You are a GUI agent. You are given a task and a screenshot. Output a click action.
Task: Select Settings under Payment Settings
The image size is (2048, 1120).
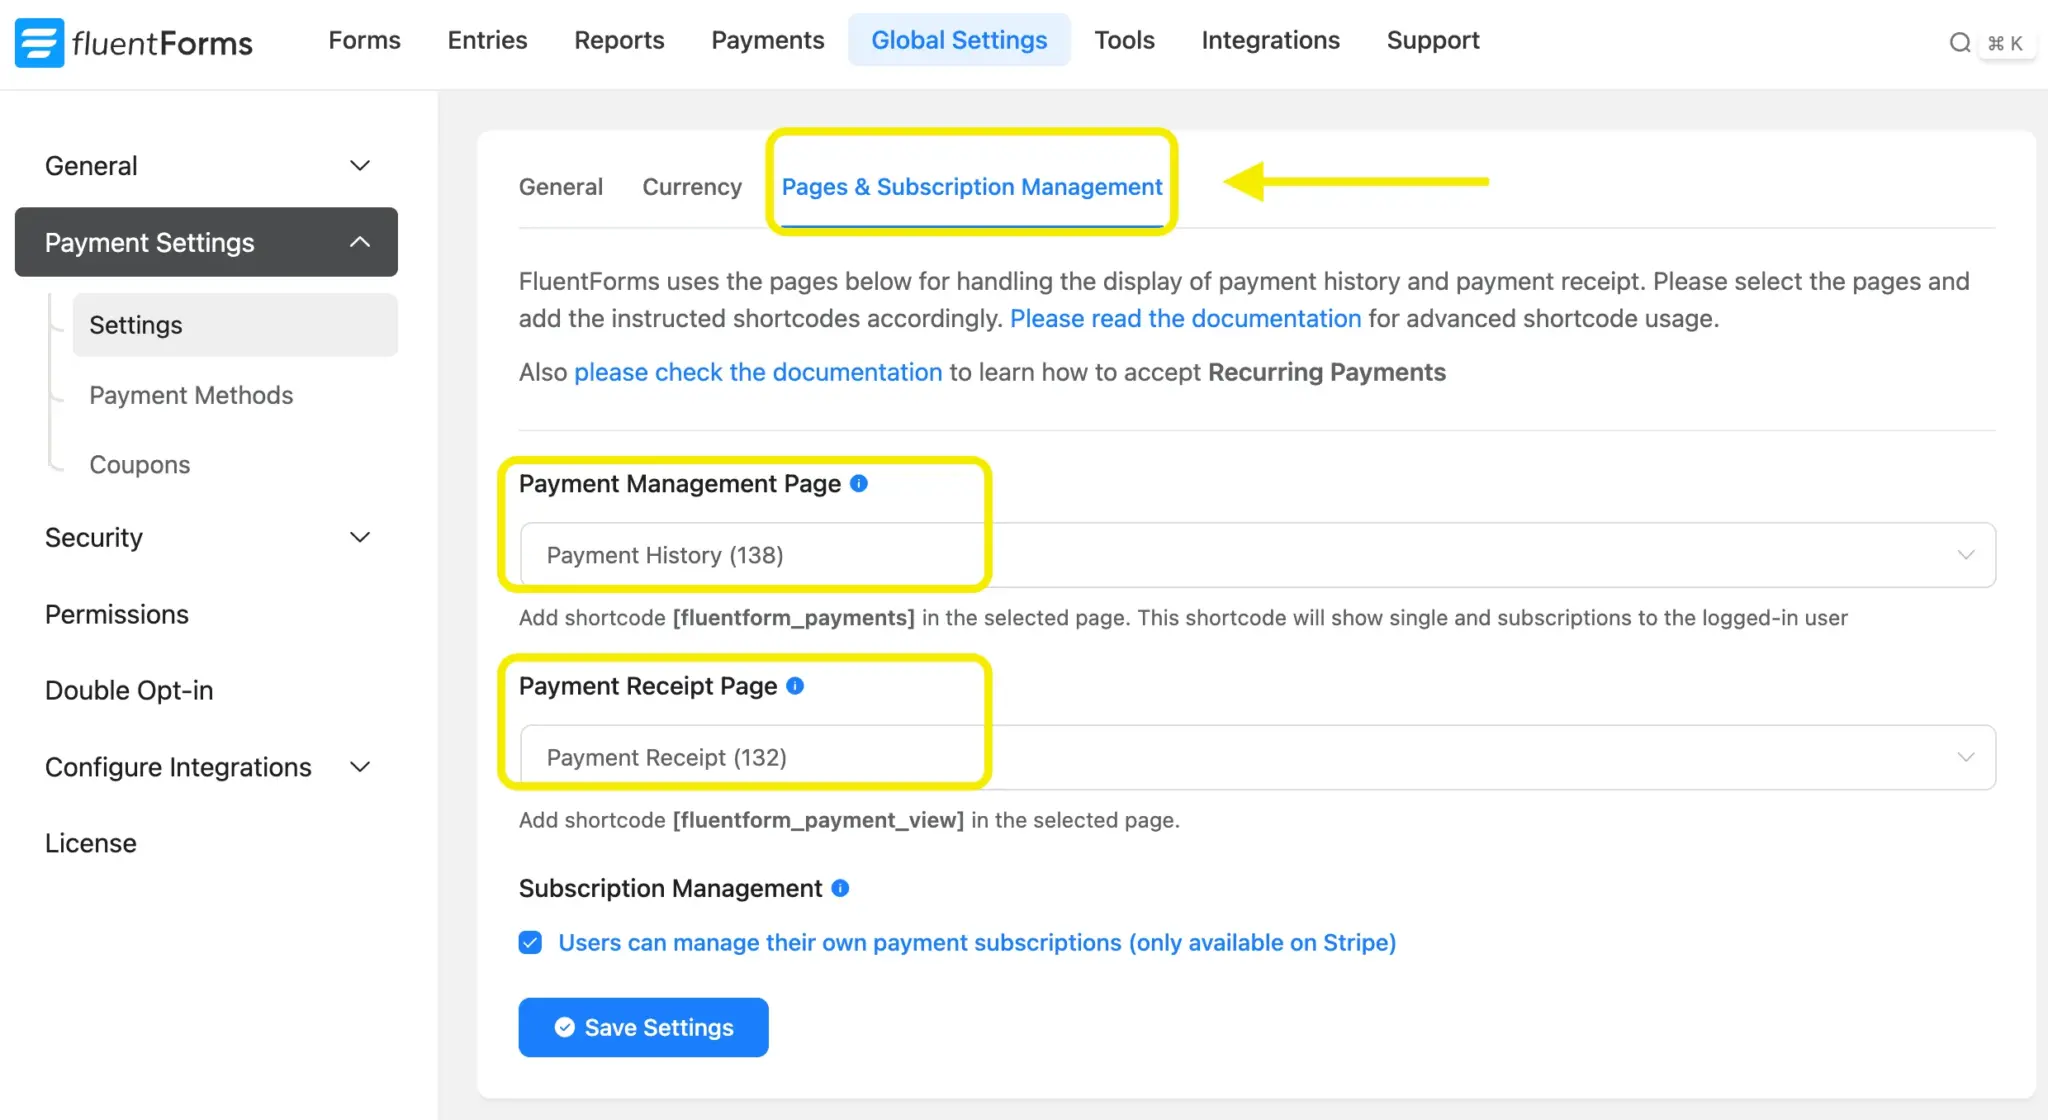235,325
